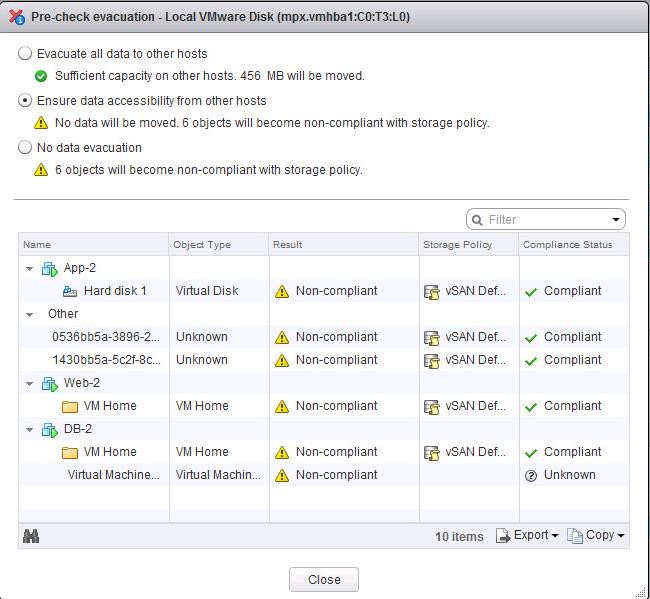This screenshot has width=650, height=599.
Task: Select Evacuate all data to other hosts
Action: pyautogui.click(x=25, y=53)
